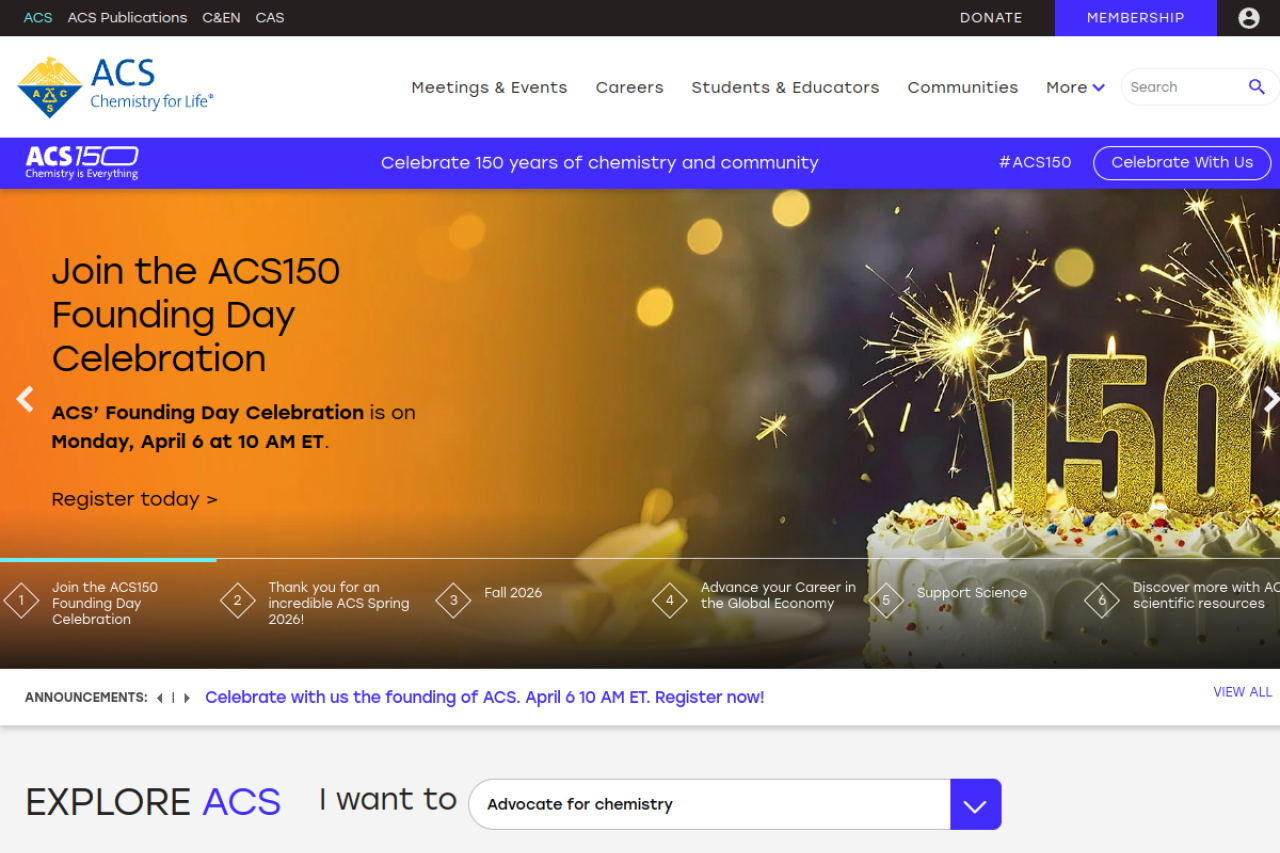
Task: Show previous announcement with left triangle
Action: click(x=159, y=698)
